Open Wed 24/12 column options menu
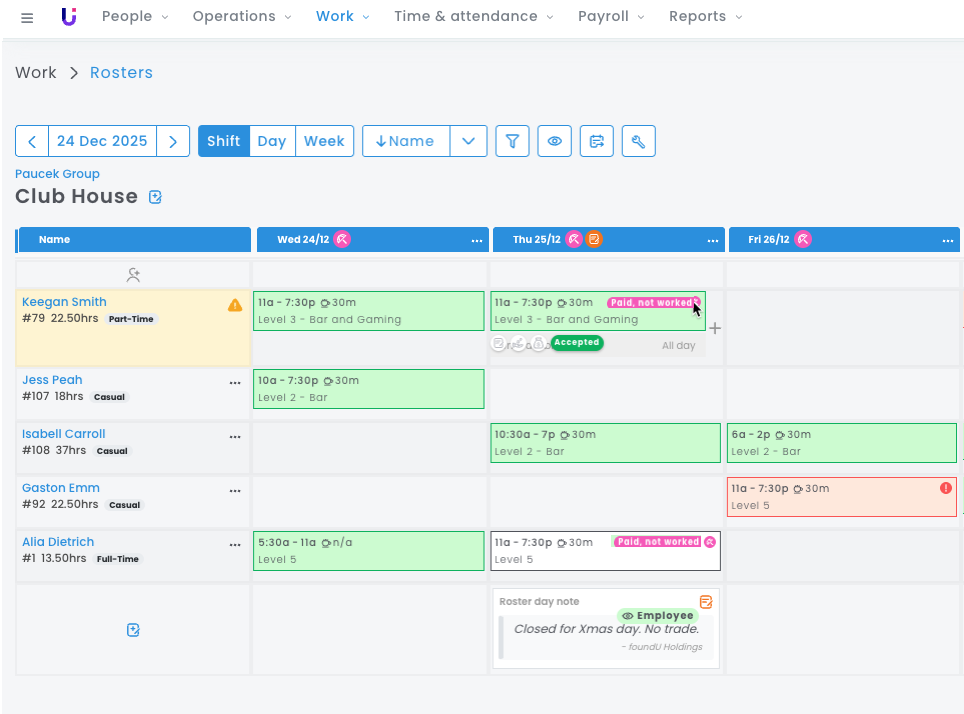Screen dimensions: 964x714 point(477,240)
